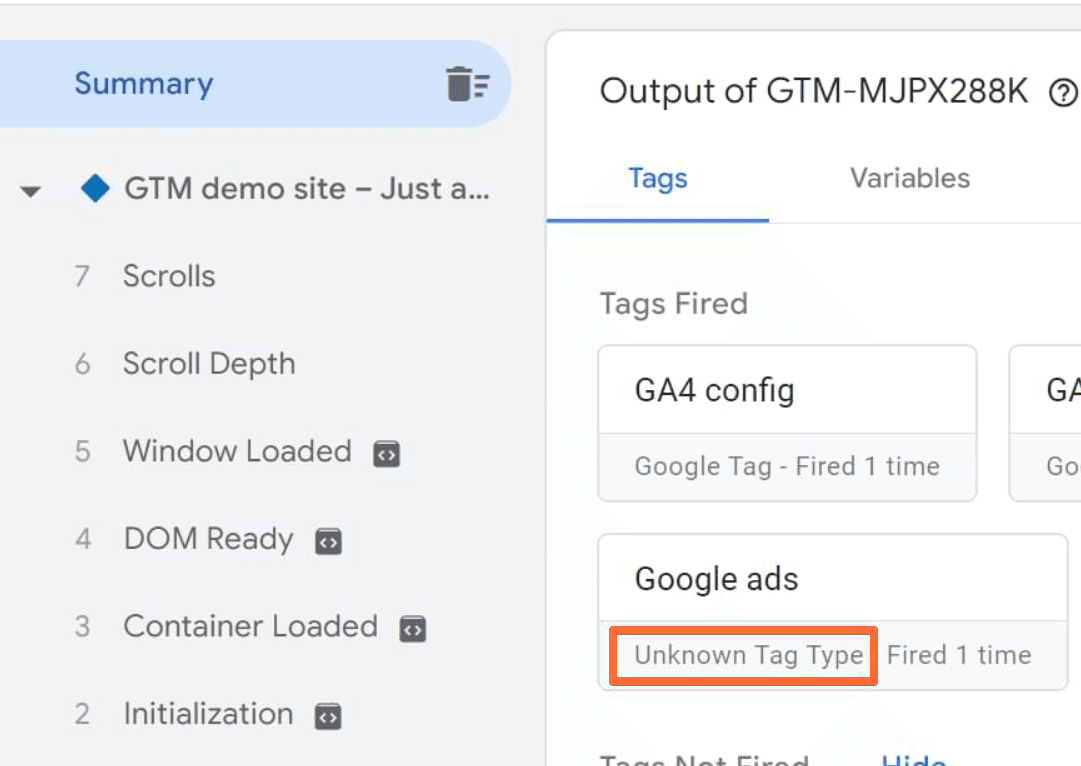
Task: Open the Container Loaded event
Action: coord(250,627)
